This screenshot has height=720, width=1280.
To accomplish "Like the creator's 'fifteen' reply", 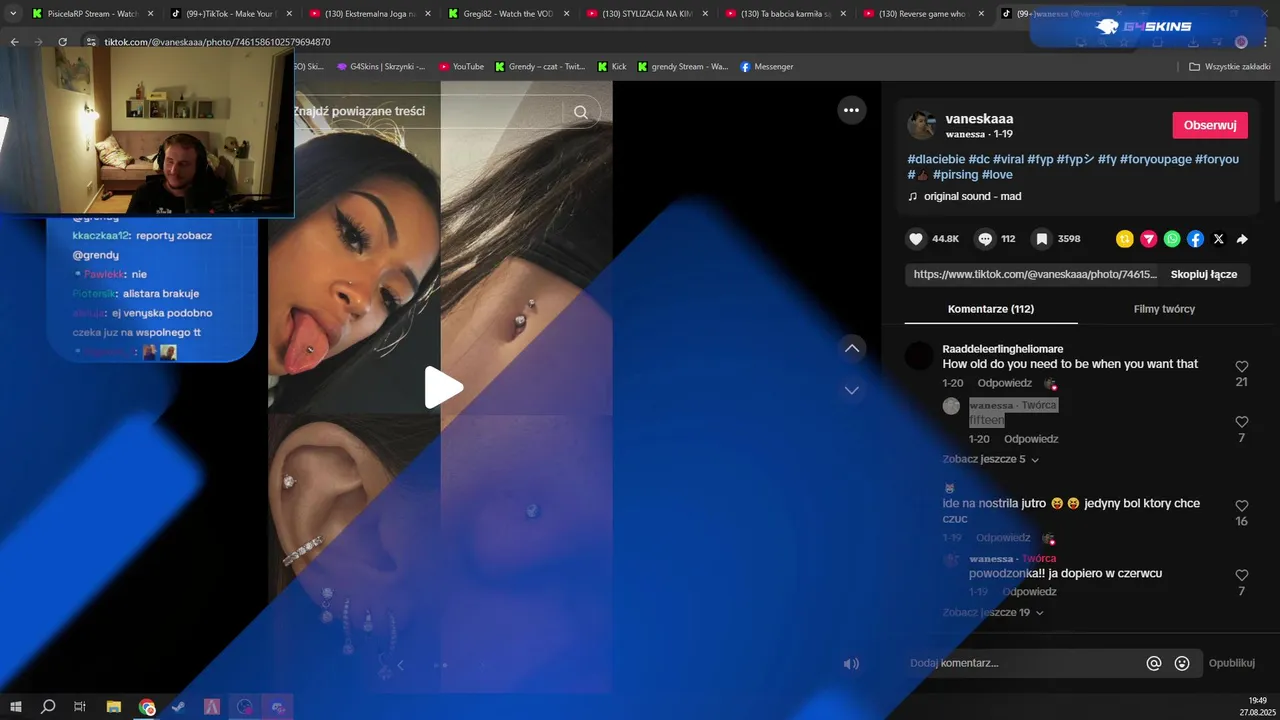I will pos(1242,422).
